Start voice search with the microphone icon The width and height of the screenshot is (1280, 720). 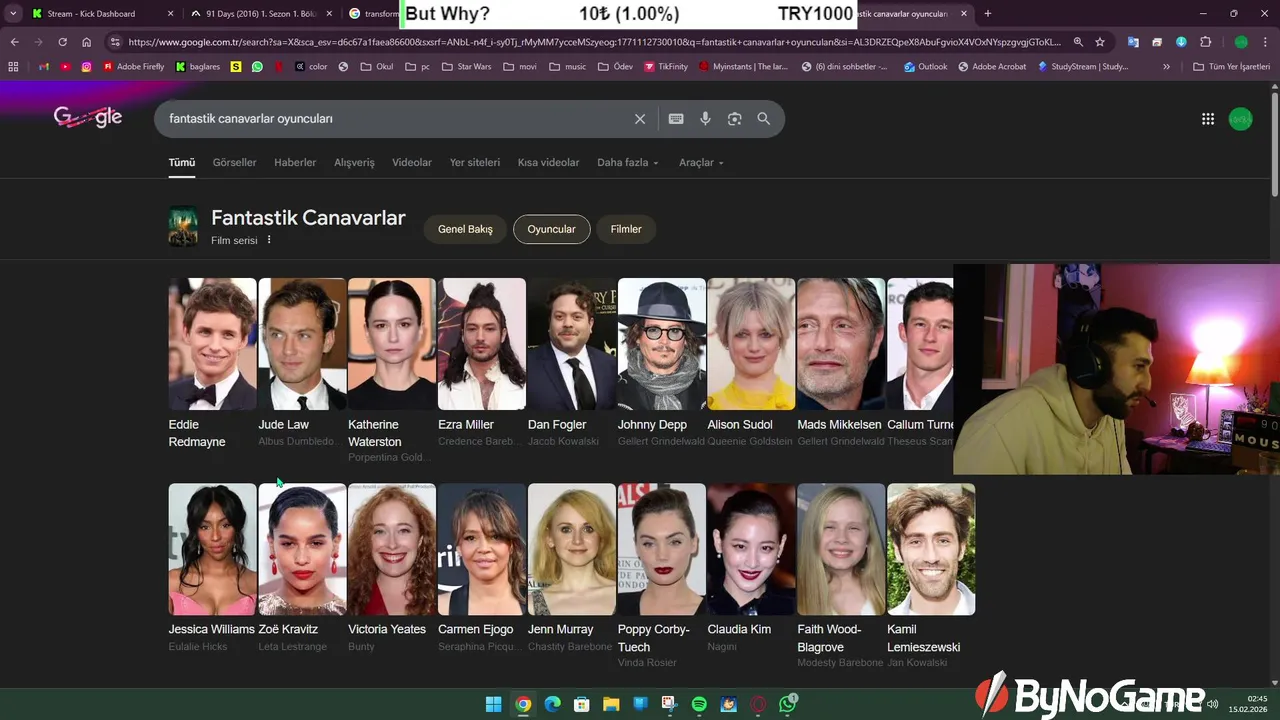[705, 119]
